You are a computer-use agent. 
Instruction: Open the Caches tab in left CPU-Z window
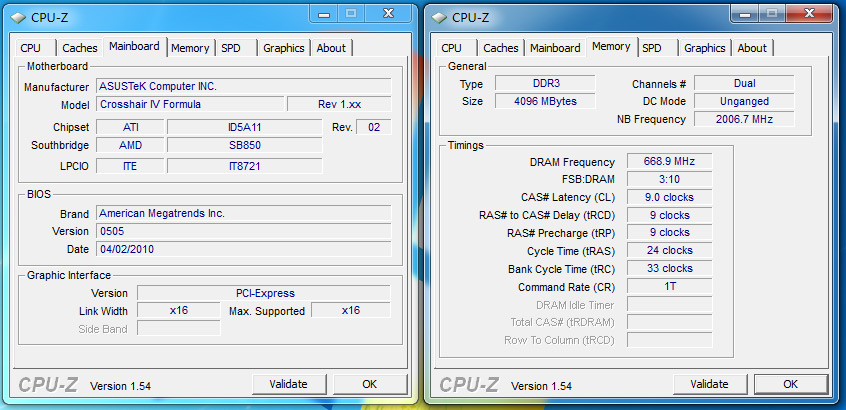[x=80, y=48]
